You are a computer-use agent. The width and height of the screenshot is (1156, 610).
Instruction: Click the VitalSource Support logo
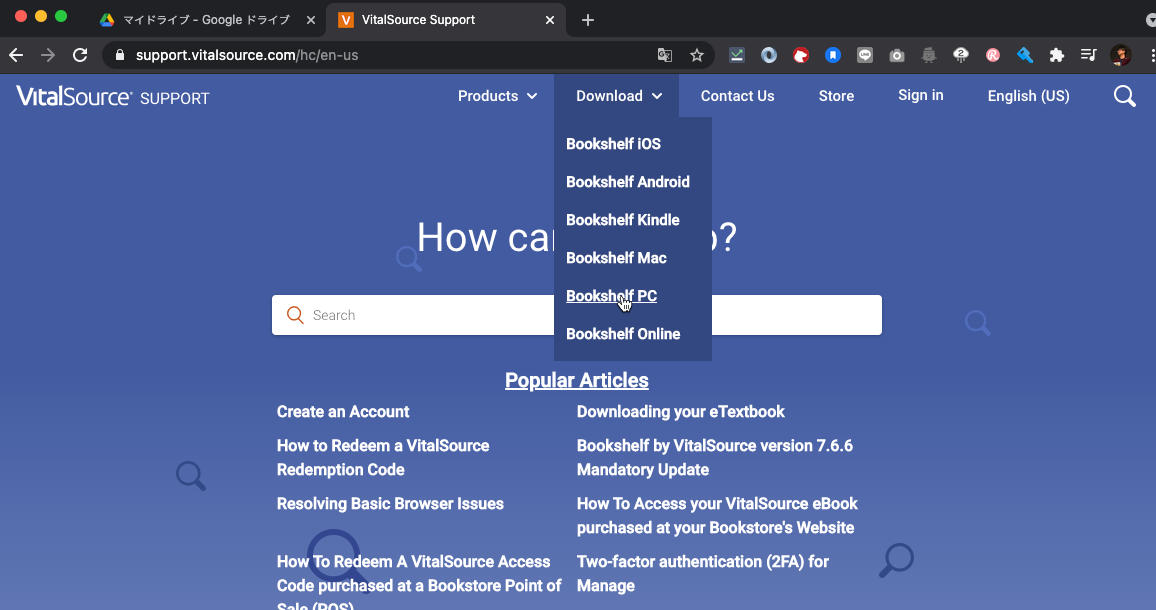113,97
